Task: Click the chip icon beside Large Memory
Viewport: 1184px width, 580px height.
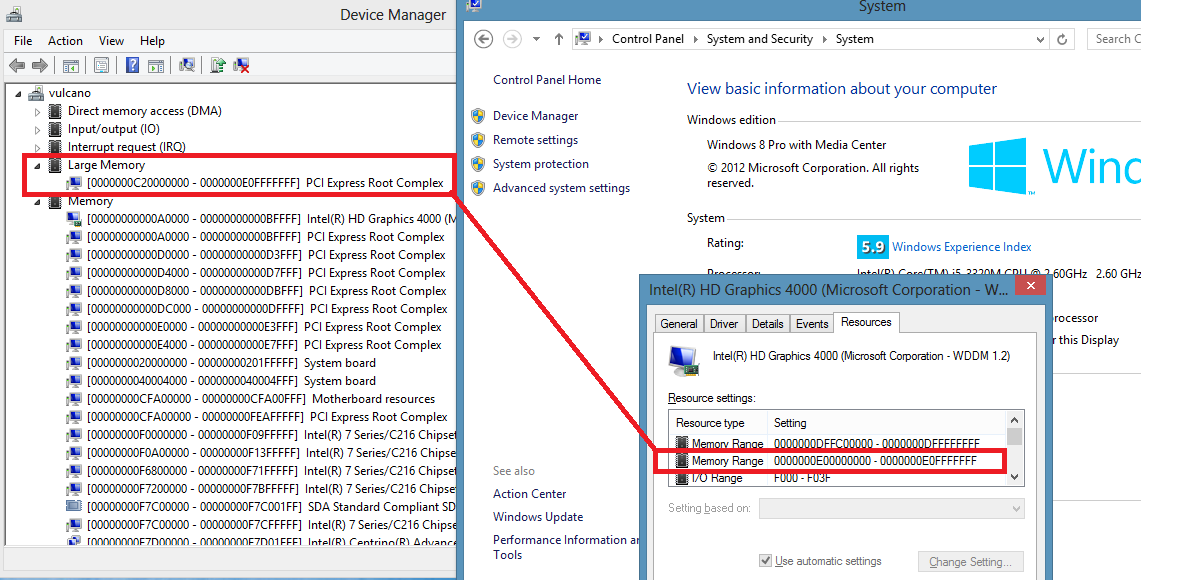Action: (55, 165)
